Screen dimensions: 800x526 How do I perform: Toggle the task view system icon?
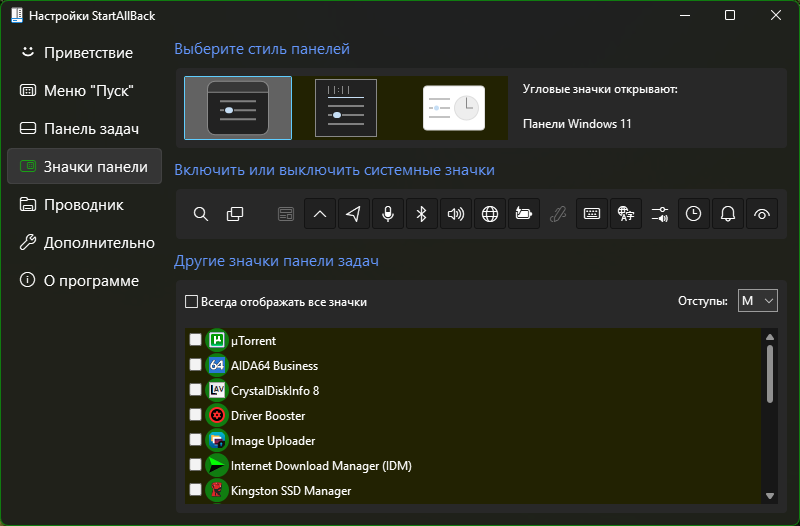[x=235, y=214]
